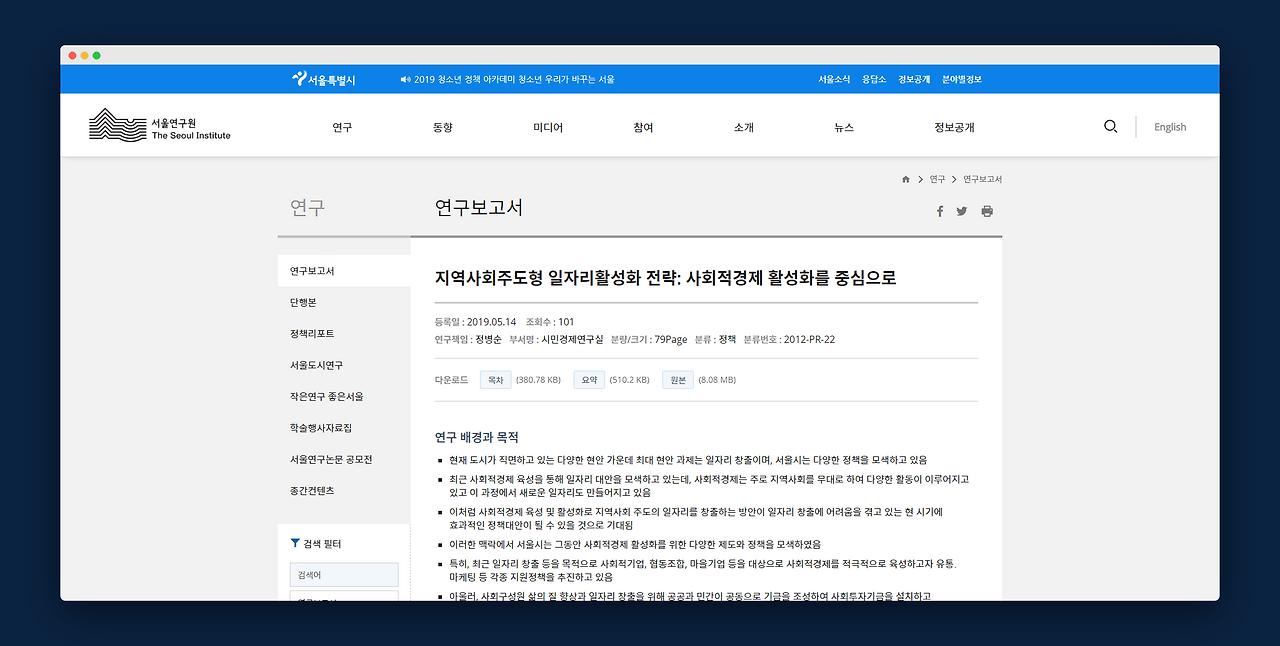
Task: Click the 등록일 2019.05.14 text
Action: point(475,322)
